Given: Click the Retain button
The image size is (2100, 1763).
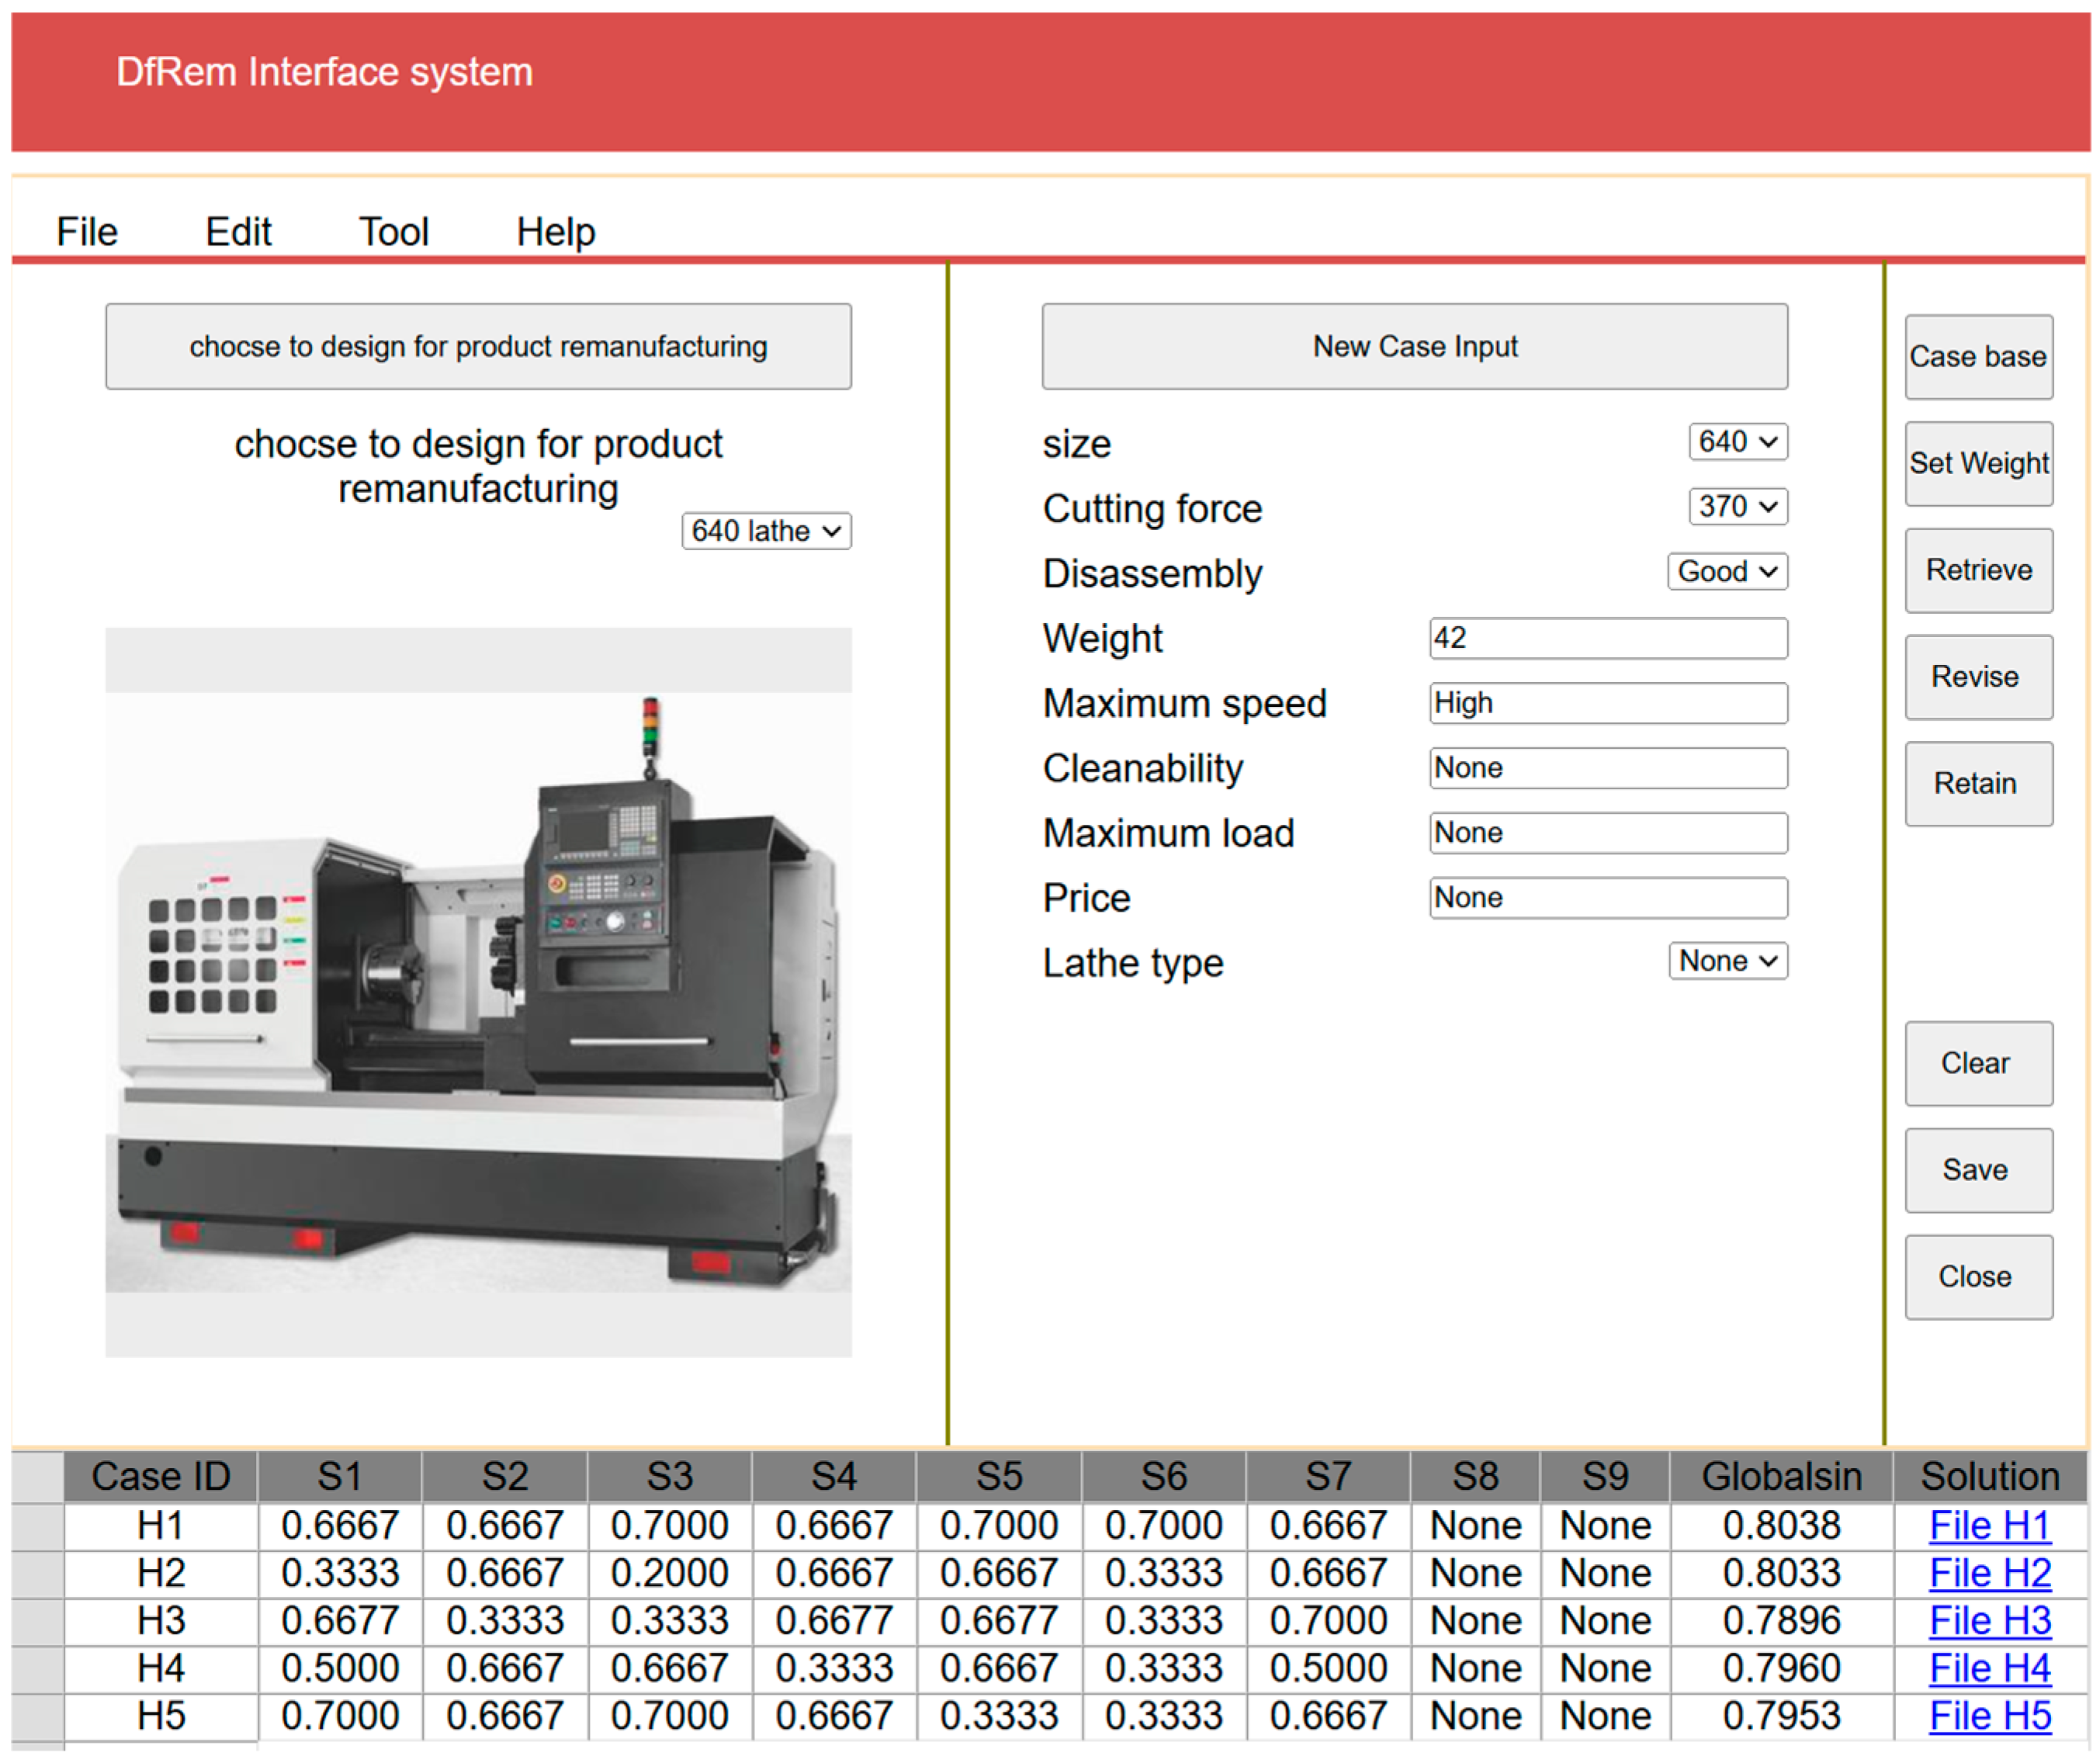Looking at the screenshot, I should click(x=1979, y=784).
